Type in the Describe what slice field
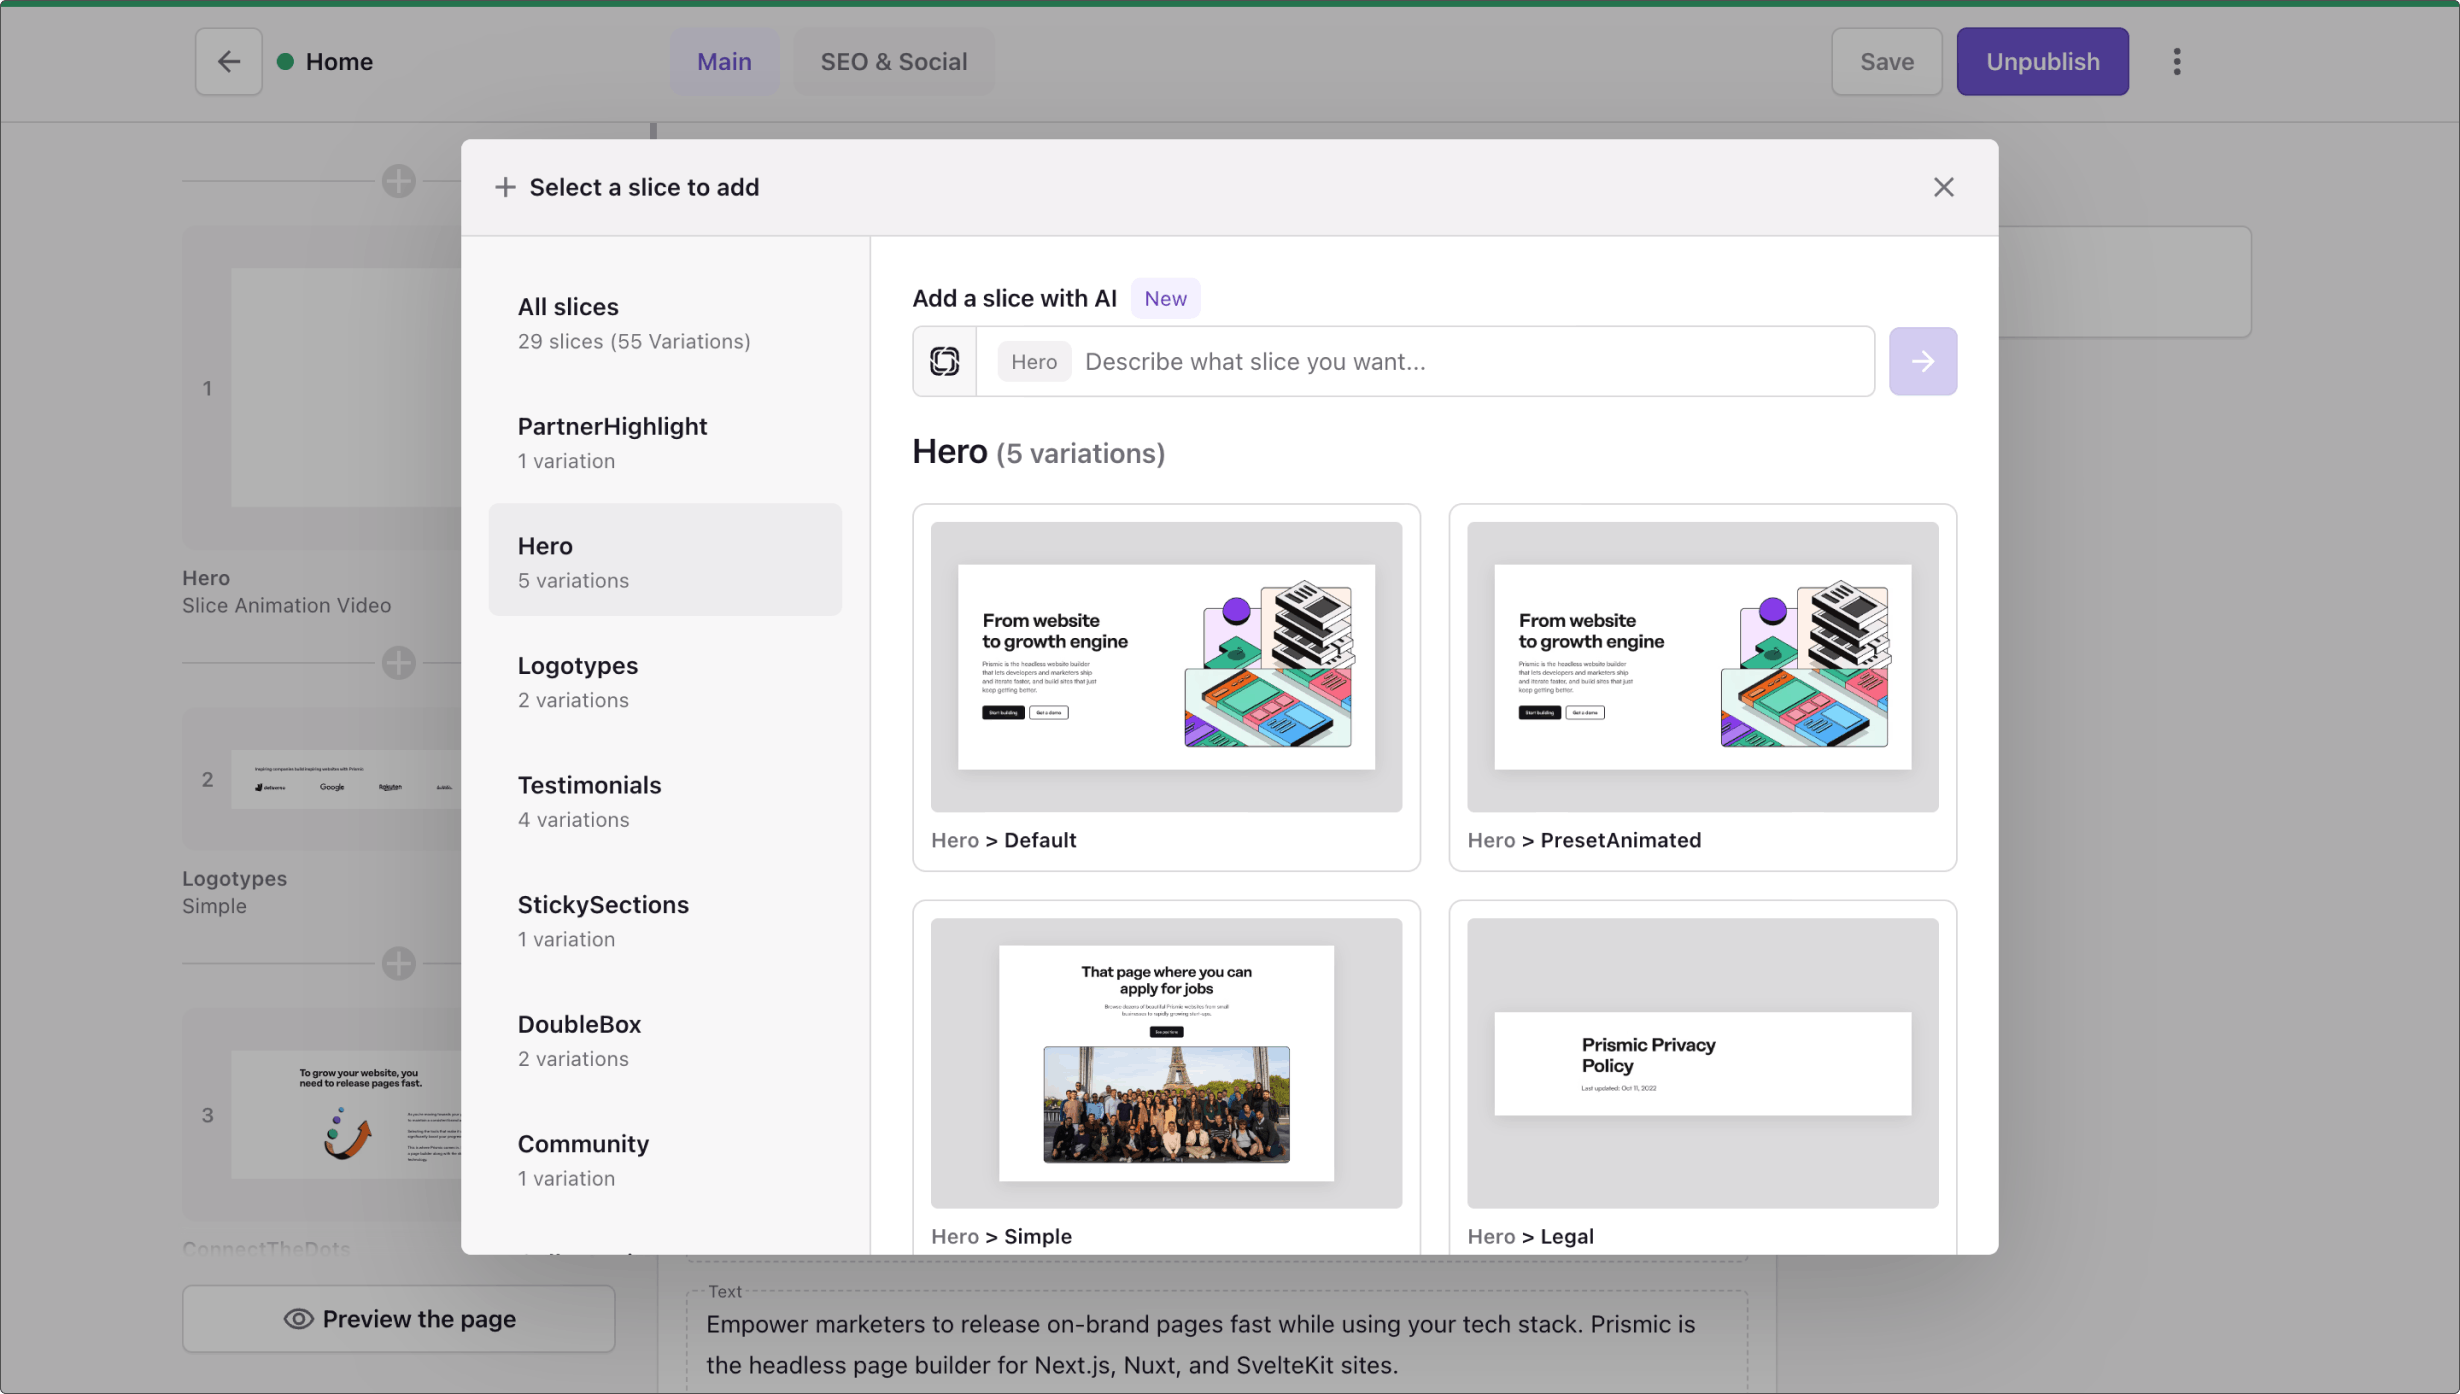The width and height of the screenshot is (2460, 1394). (x=1470, y=361)
